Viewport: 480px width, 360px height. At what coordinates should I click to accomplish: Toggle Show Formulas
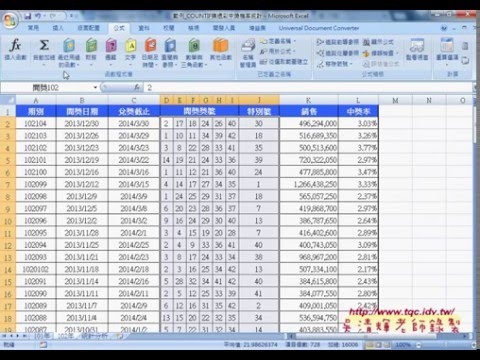click(x=379, y=42)
